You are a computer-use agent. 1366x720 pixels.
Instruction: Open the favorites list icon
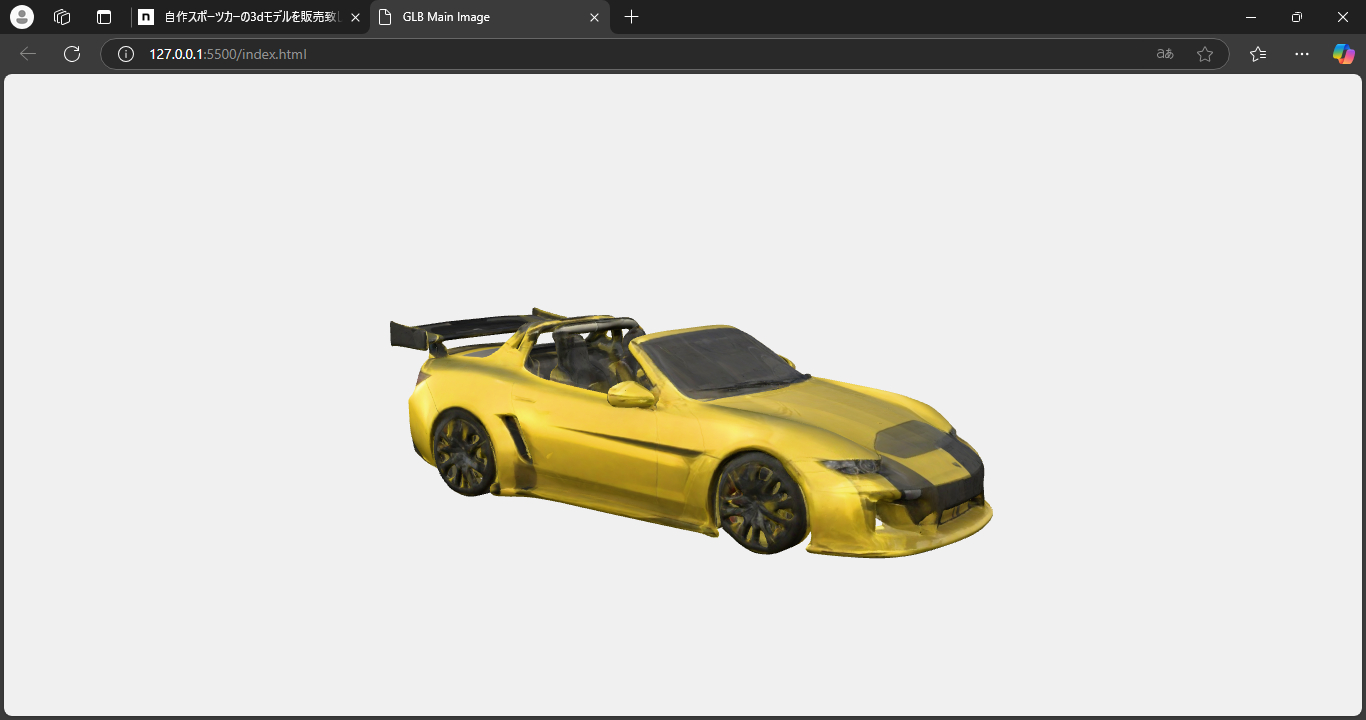pos(1257,54)
